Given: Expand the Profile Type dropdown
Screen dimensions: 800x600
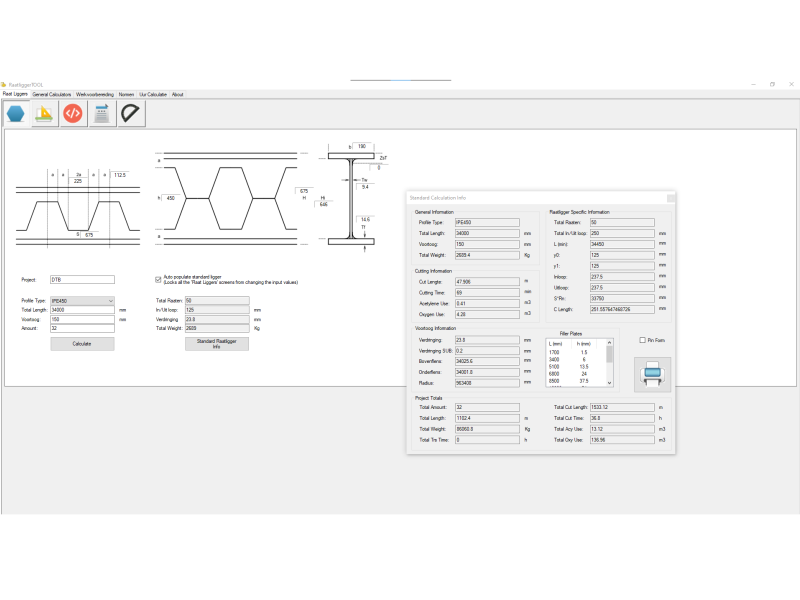Looking at the screenshot, I should pos(109,300).
